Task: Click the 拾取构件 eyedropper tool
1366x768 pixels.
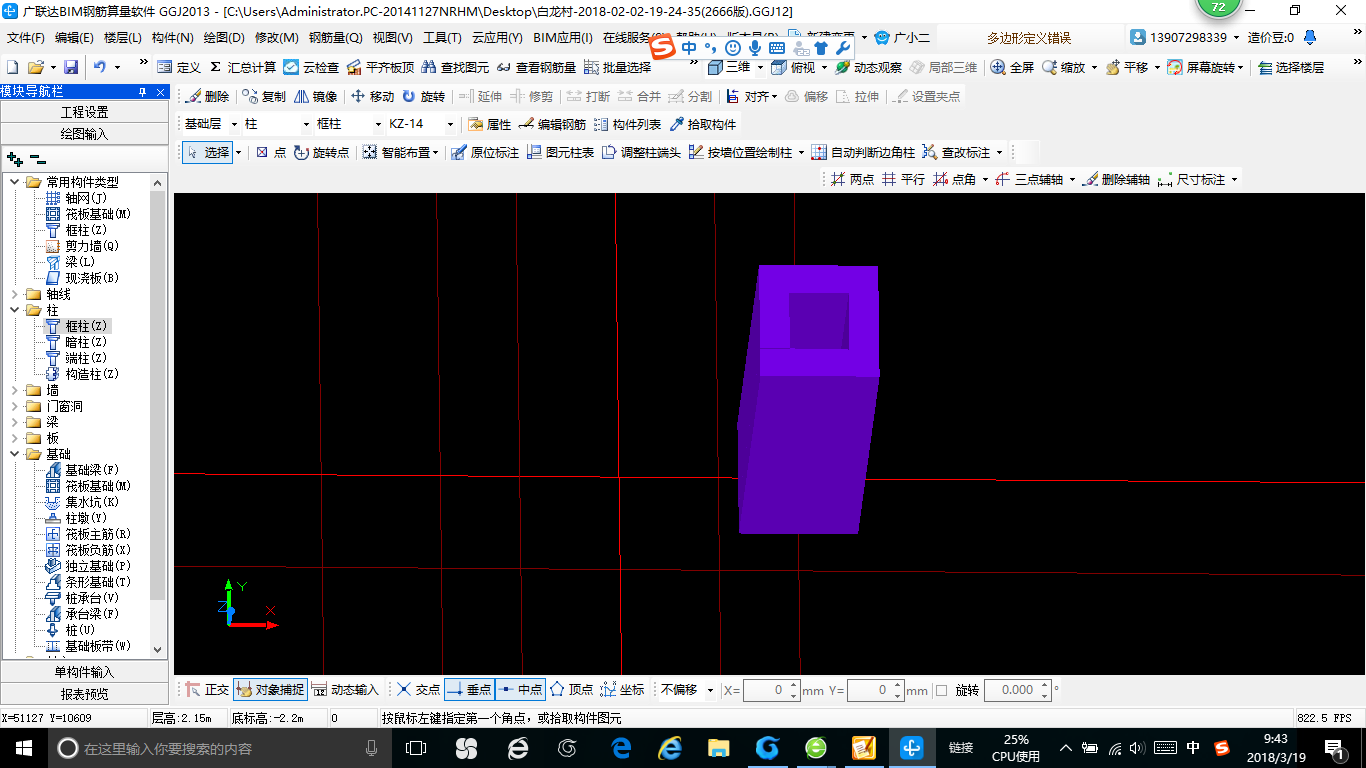Action: click(702, 124)
